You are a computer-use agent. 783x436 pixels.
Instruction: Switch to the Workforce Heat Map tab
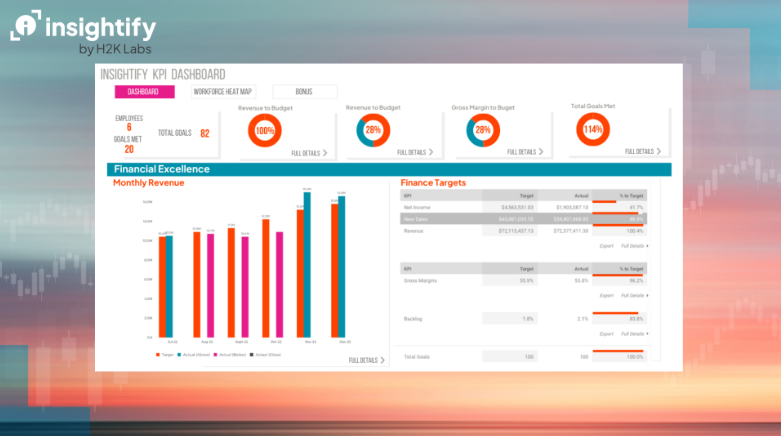coord(223,91)
